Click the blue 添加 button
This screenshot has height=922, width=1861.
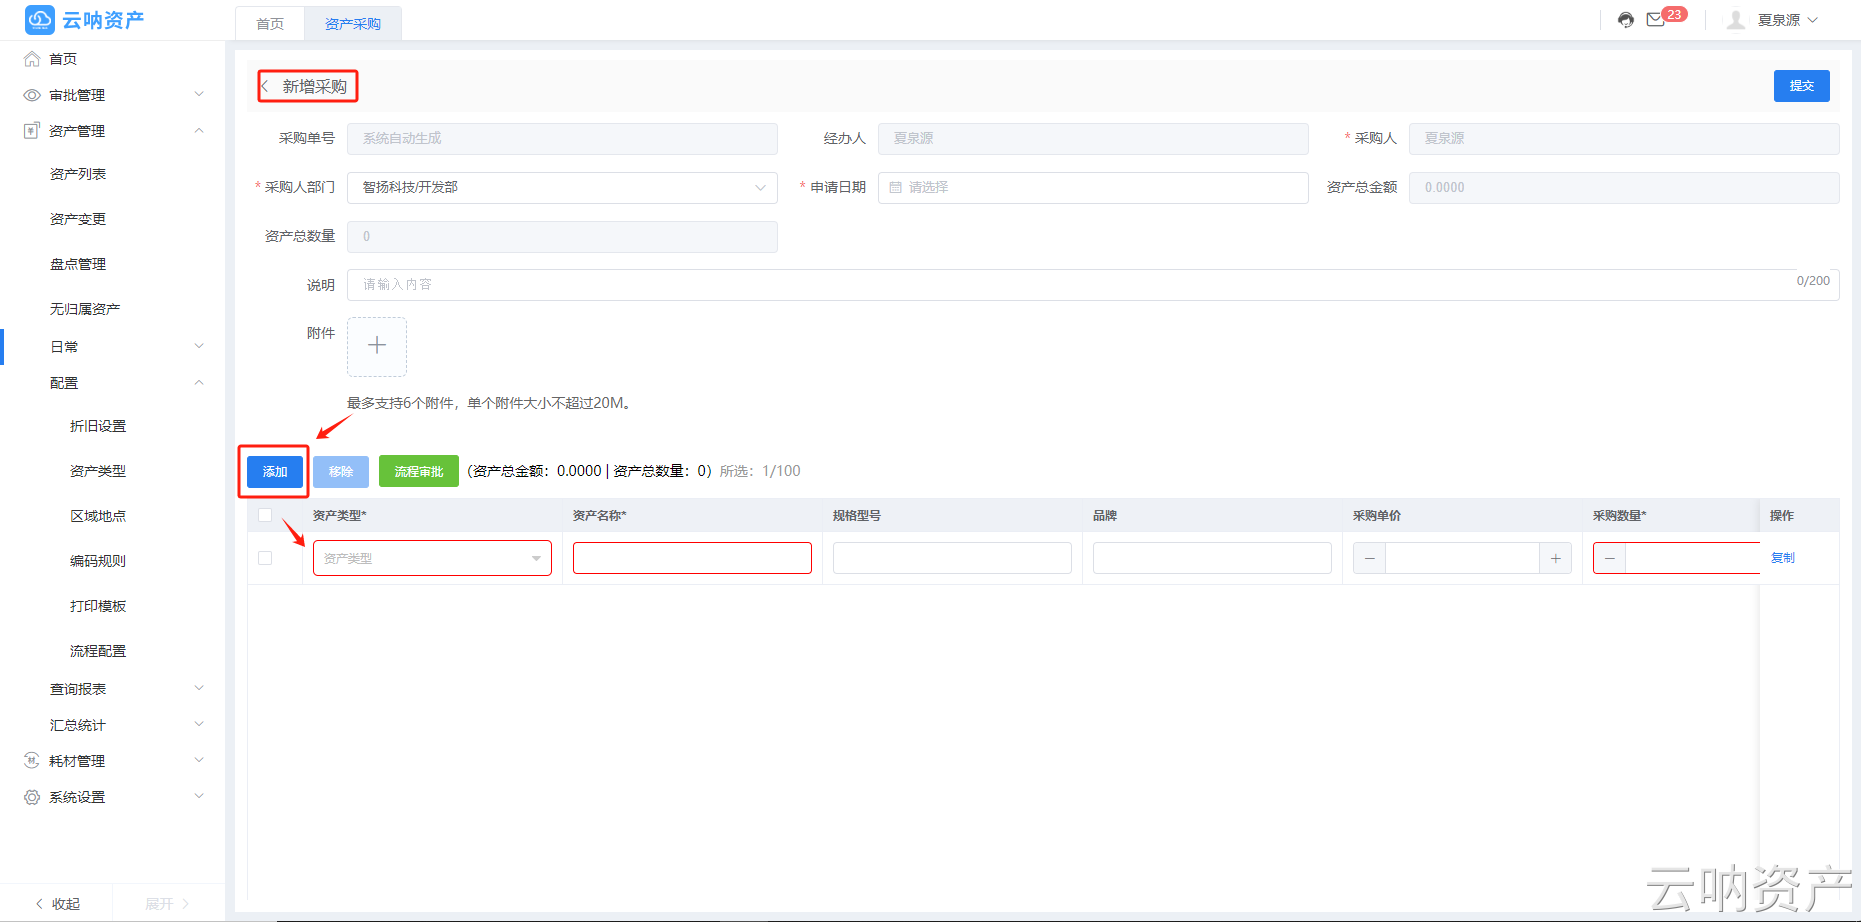(275, 471)
